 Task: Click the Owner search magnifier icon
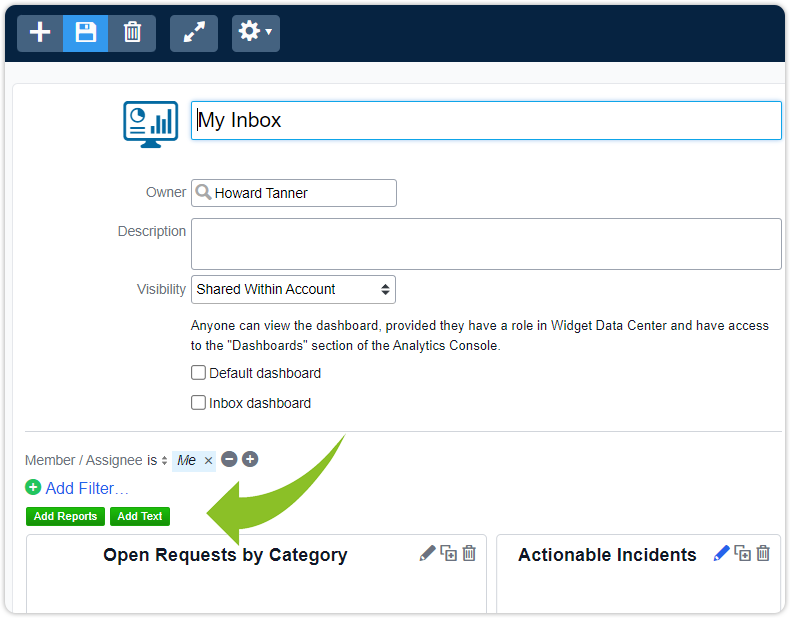pos(203,192)
